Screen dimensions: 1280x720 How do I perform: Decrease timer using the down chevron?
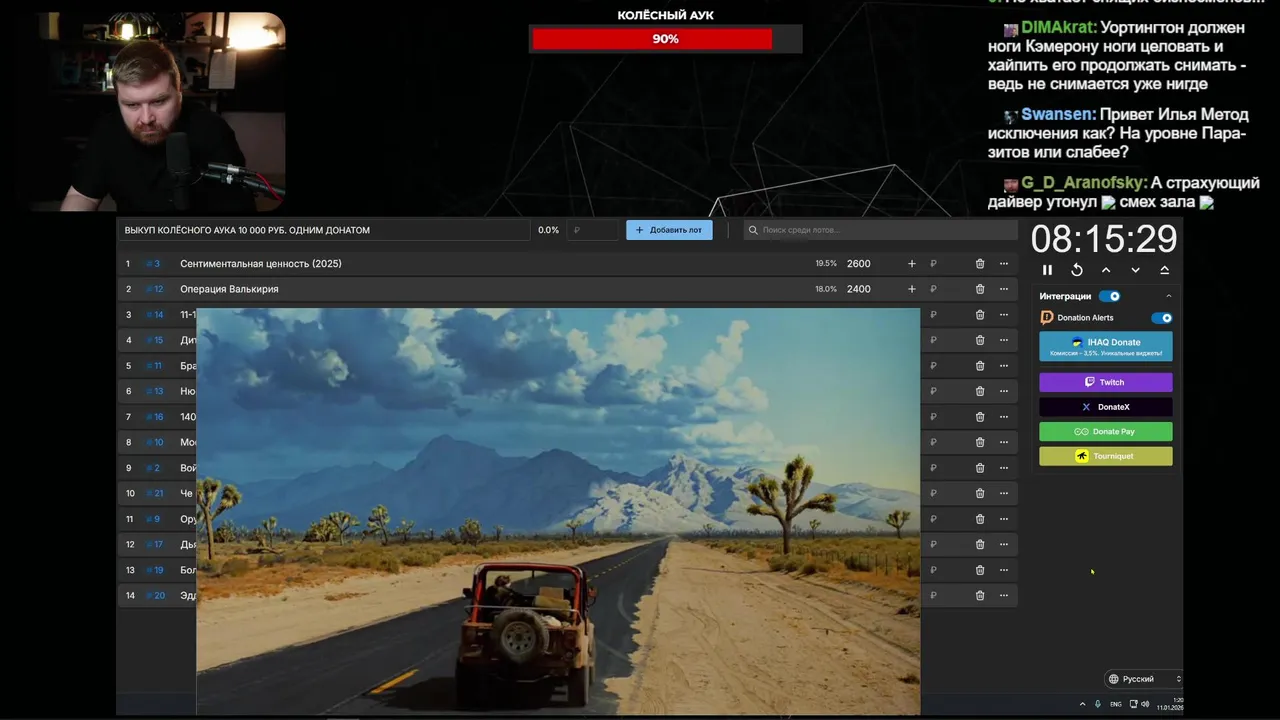pyautogui.click(x=1135, y=270)
